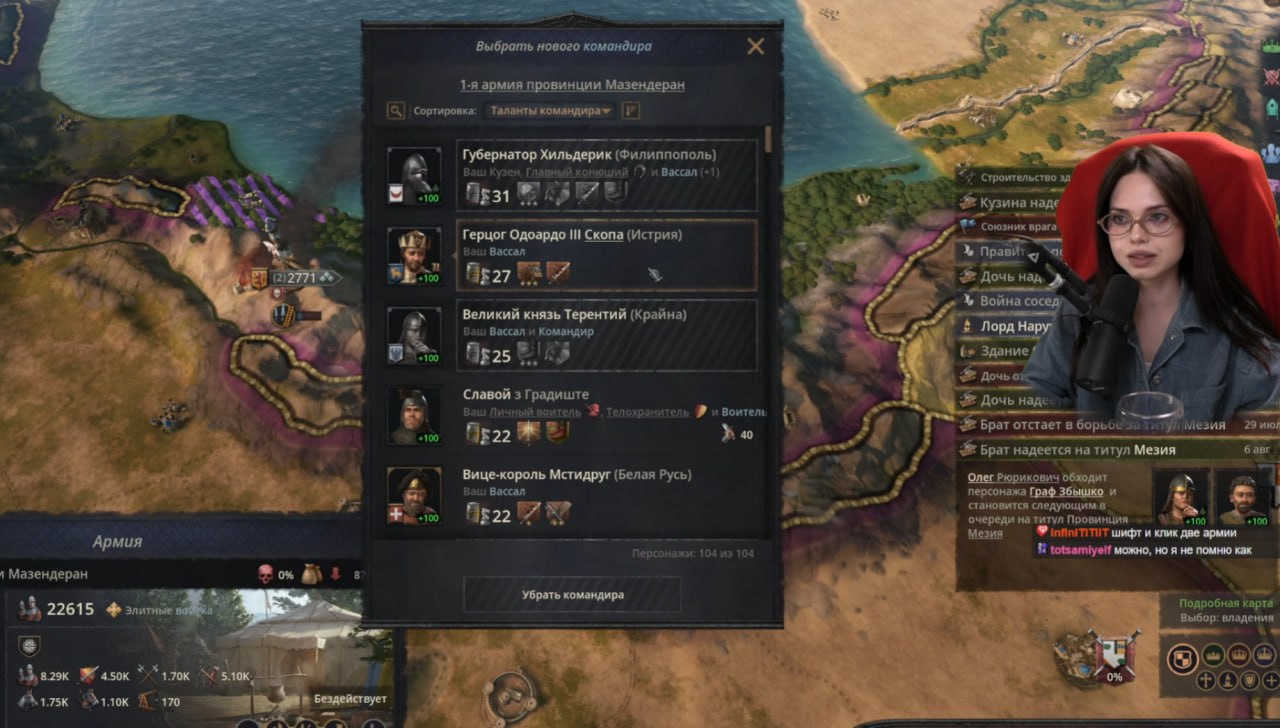Open portrait of Вице-король Мстидруг
This screenshot has width=1280, height=728.
(414, 496)
